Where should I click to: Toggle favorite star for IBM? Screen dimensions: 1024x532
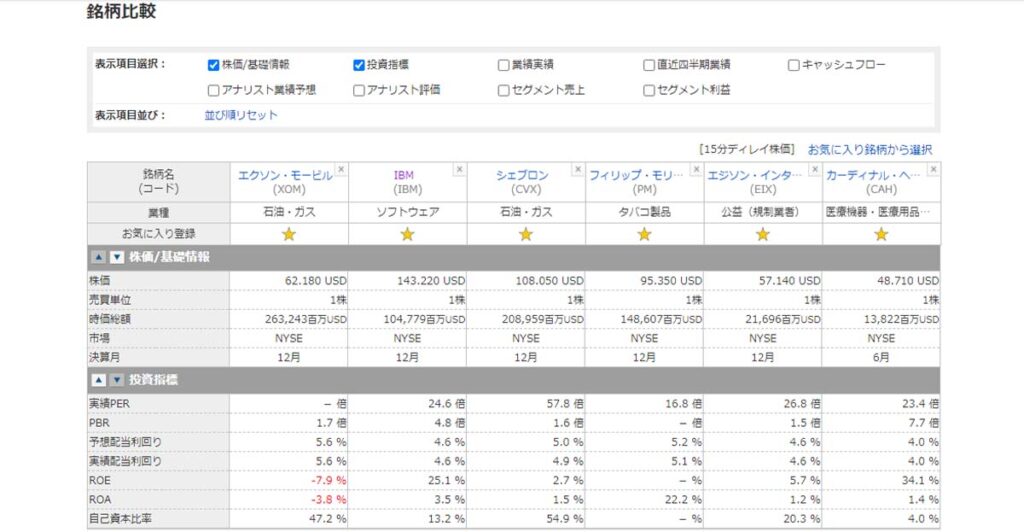pos(408,234)
